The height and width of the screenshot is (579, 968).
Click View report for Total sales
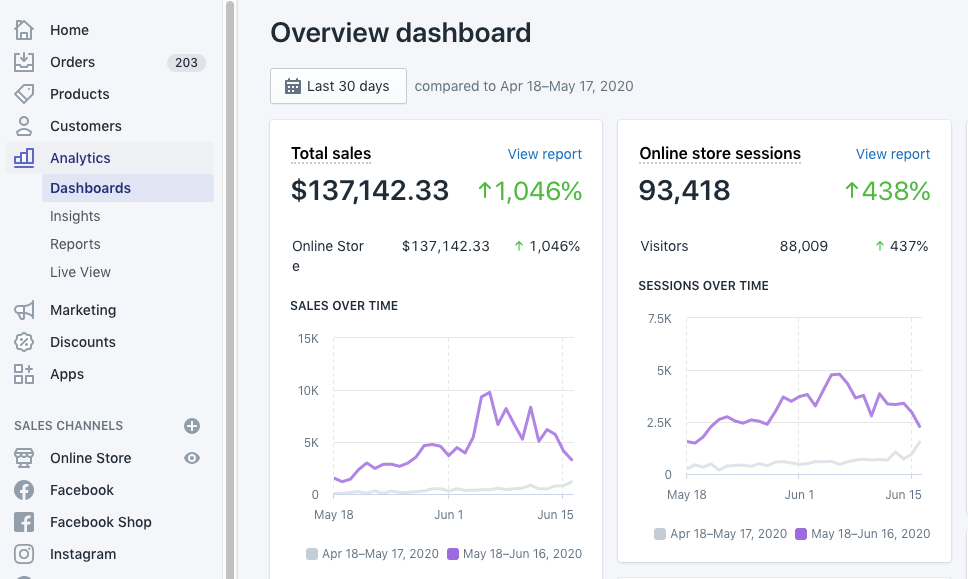coord(544,153)
